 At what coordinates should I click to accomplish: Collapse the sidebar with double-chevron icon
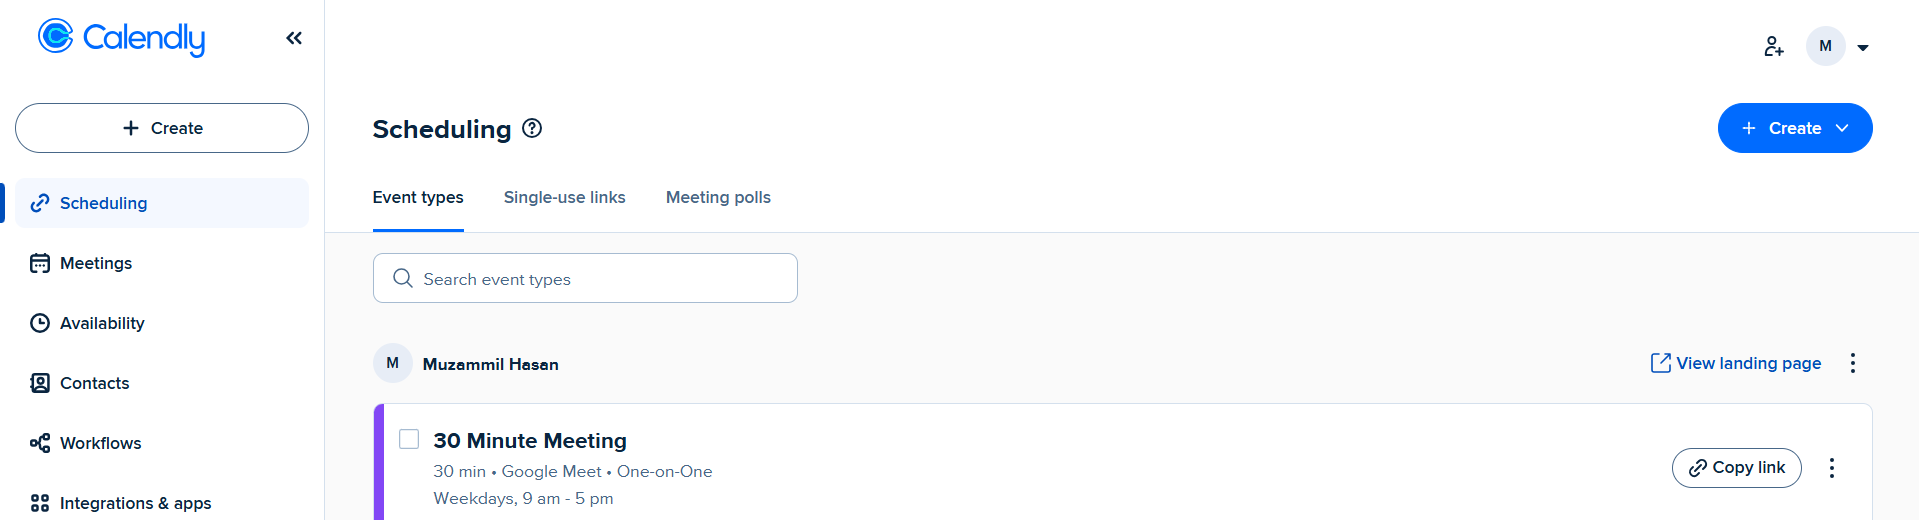tap(294, 38)
